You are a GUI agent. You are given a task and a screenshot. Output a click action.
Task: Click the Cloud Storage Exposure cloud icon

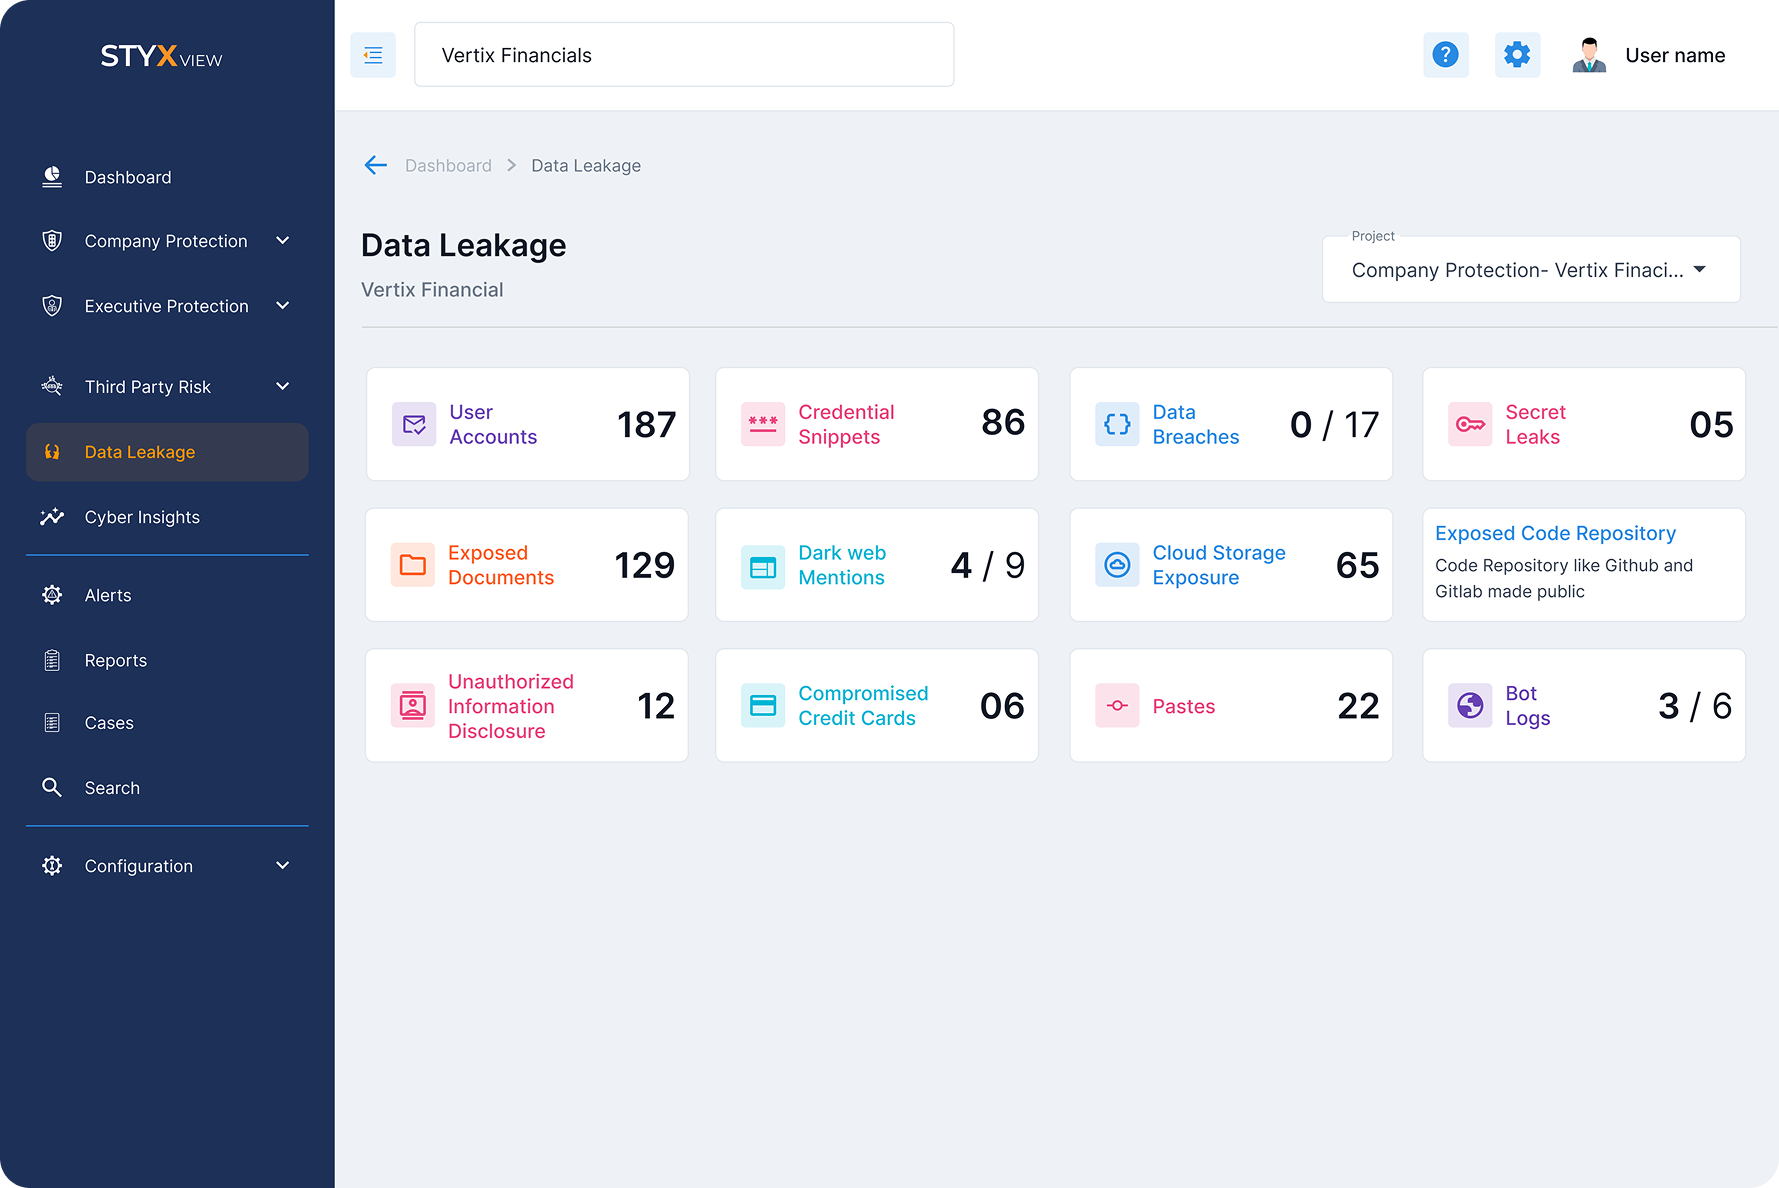[x=1117, y=565]
